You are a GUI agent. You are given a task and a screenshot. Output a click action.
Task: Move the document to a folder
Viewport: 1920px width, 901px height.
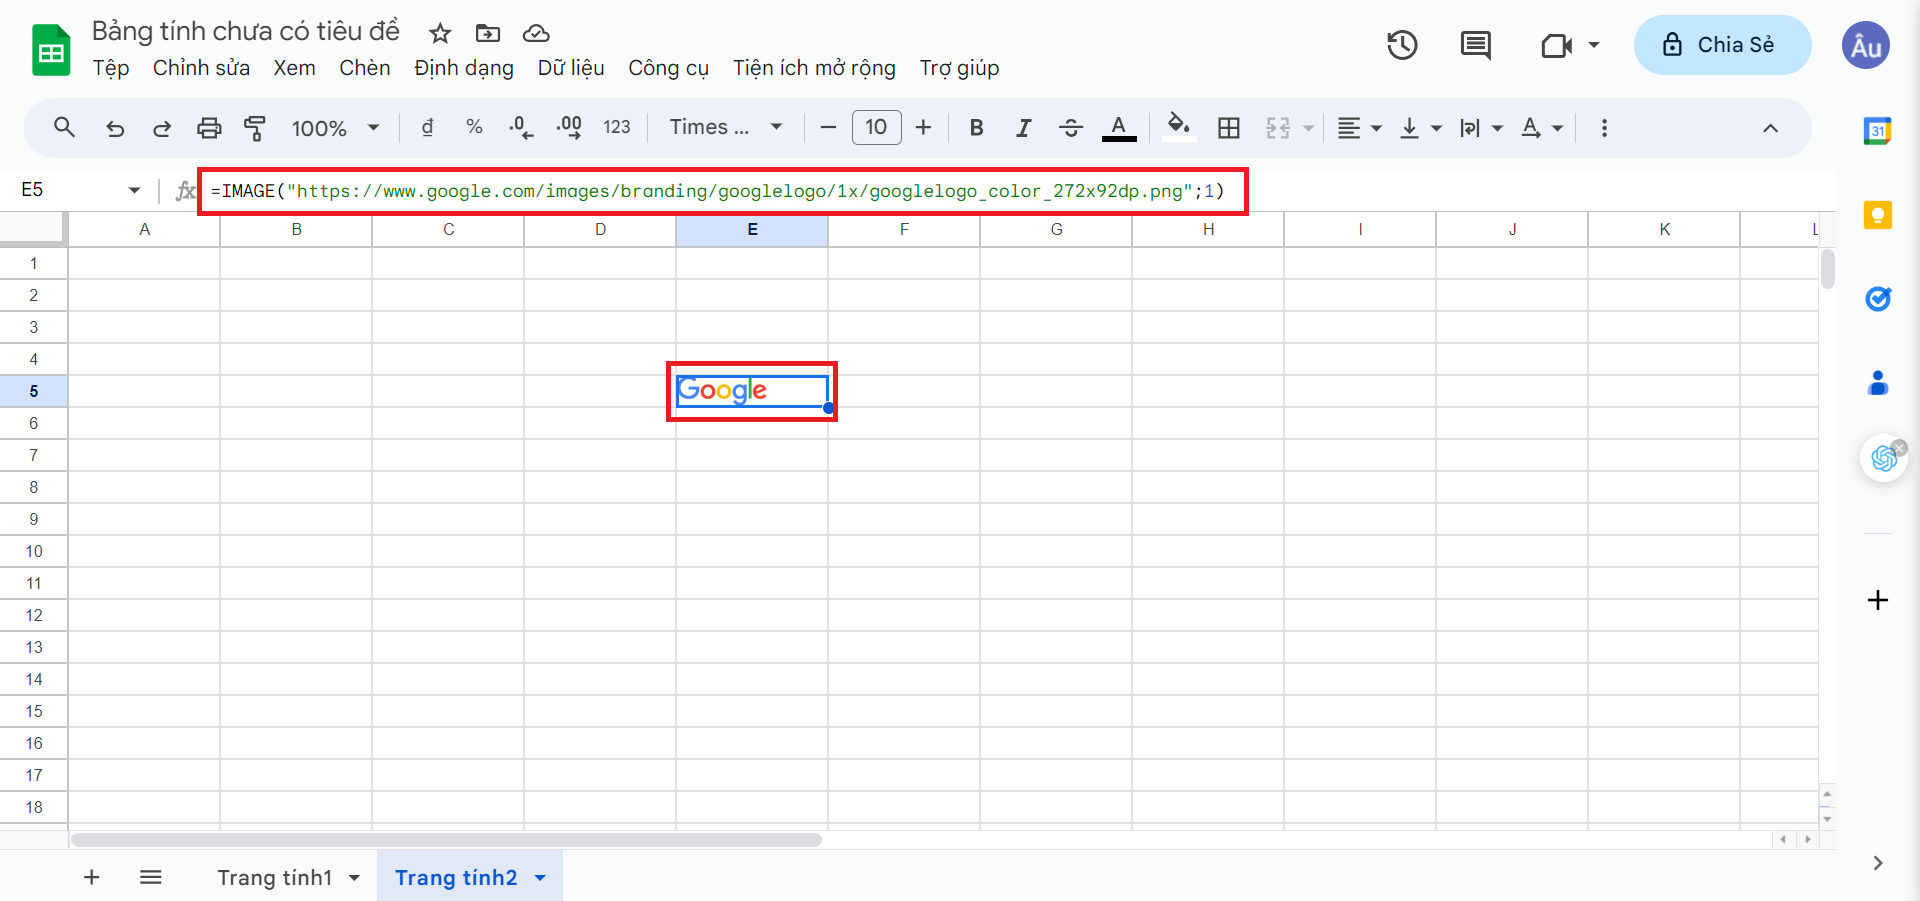pos(488,34)
